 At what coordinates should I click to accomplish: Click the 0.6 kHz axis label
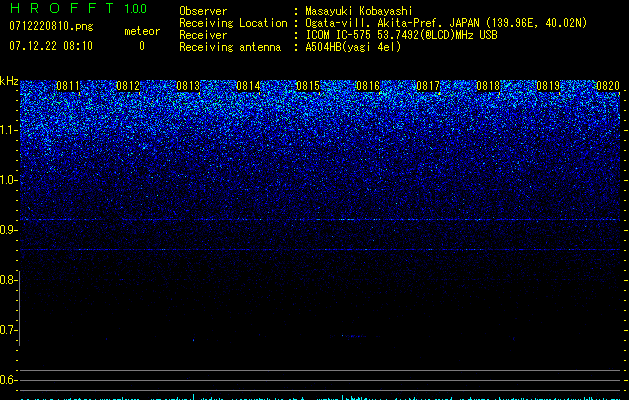click(9, 380)
